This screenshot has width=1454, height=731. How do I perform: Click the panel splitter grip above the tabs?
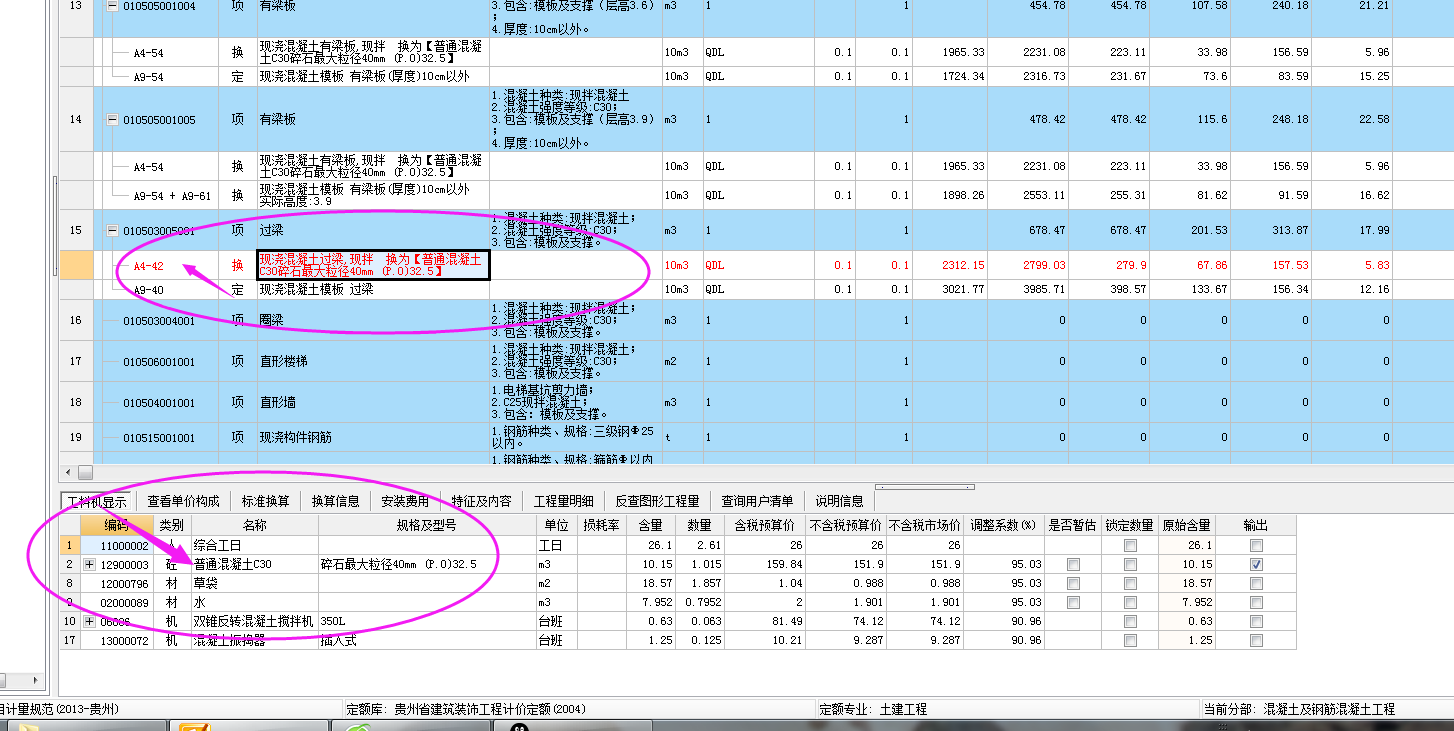coord(925,487)
